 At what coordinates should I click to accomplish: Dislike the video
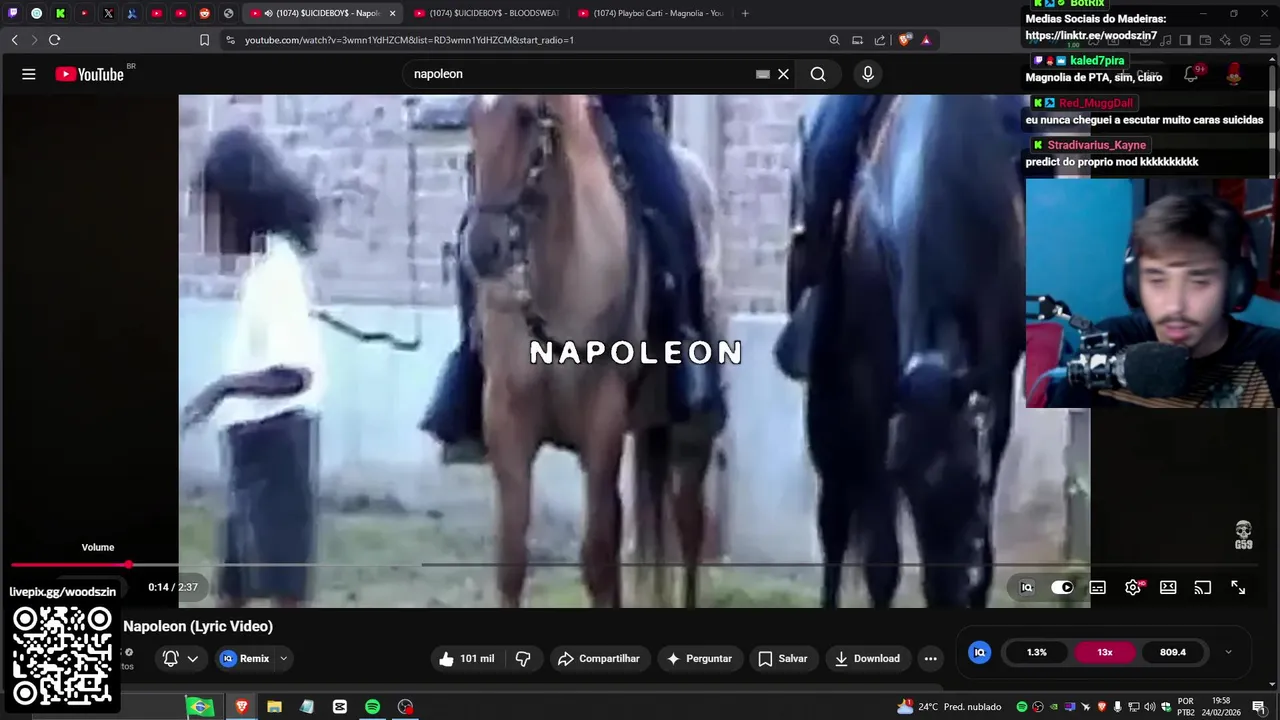tap(523, 659)
